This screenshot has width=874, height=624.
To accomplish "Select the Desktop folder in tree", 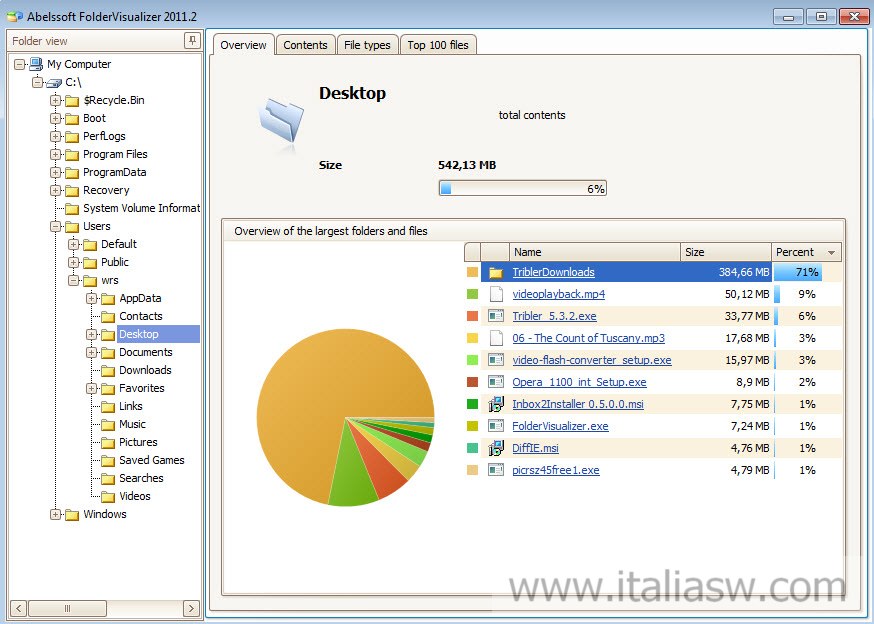I will click(x=139, y=335).
